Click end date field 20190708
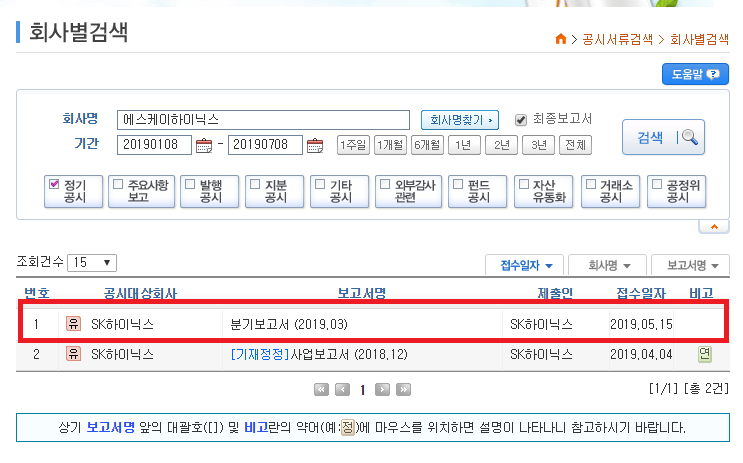743x463 pixels. [265, 145]
